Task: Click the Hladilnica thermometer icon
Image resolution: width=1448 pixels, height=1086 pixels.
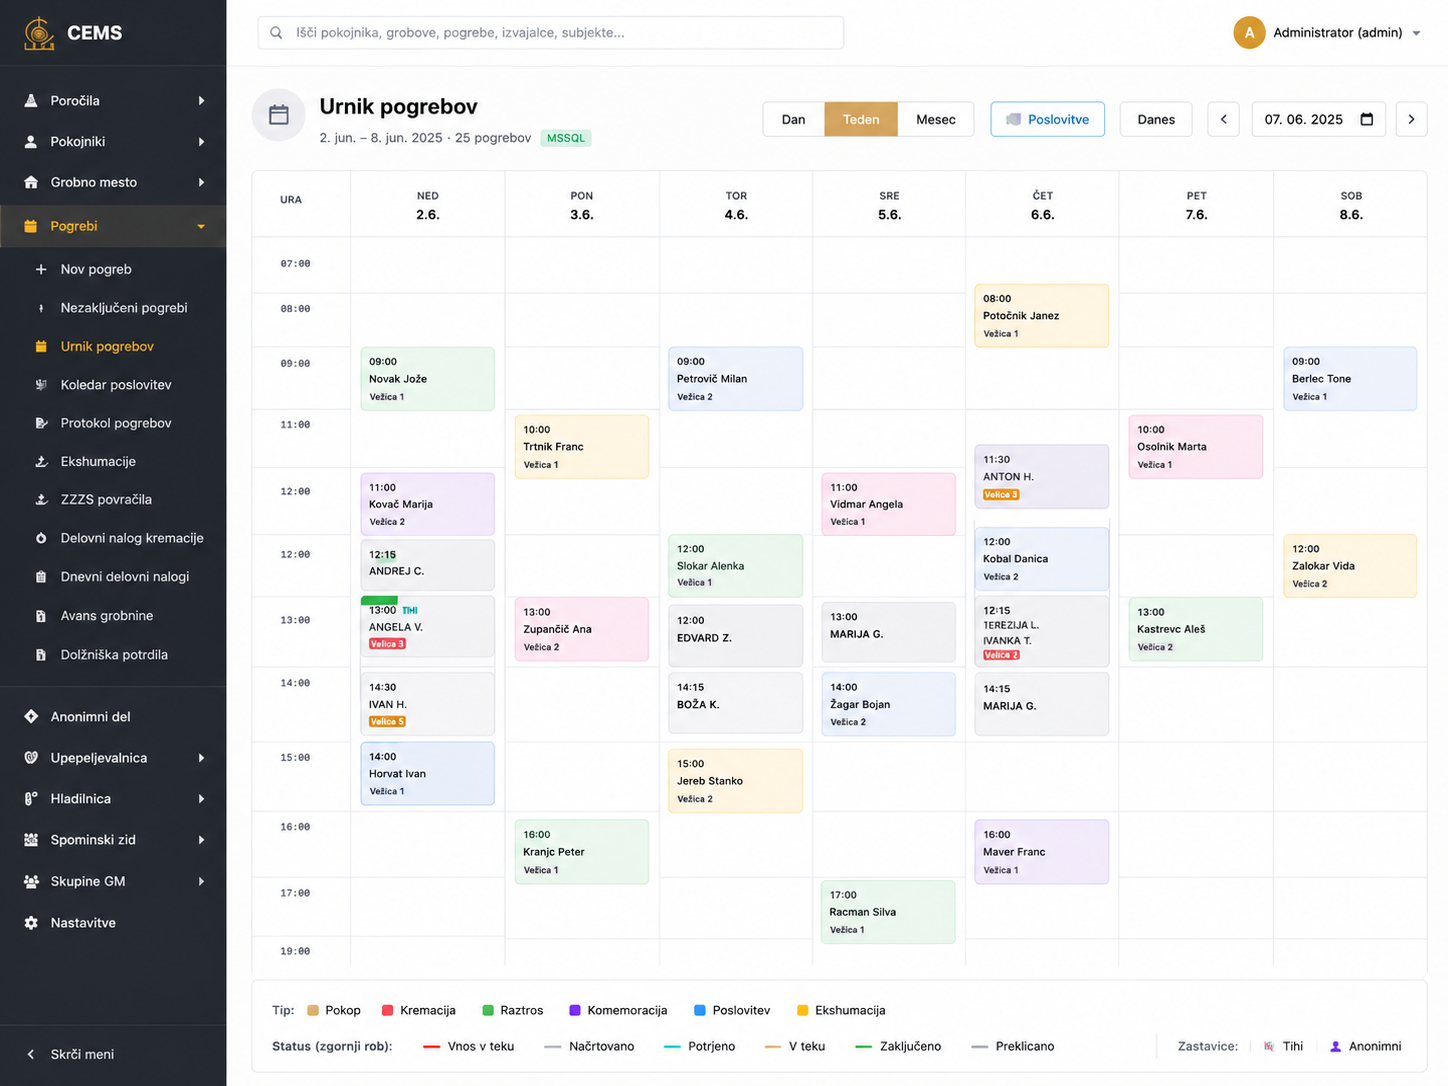Action: click(x=31, y=799)
